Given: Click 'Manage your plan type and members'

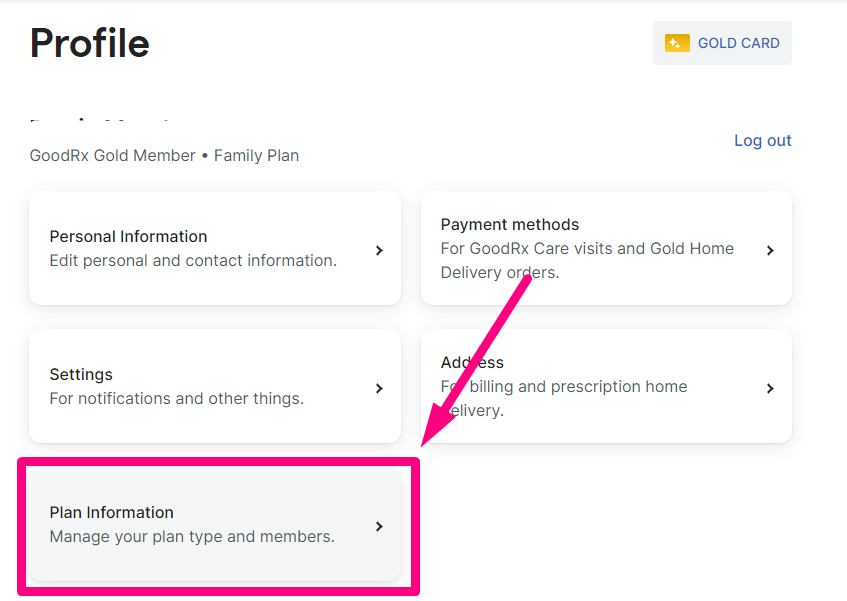Looking at the screenshot, I should pyautogui.click(x=192, y=537).
